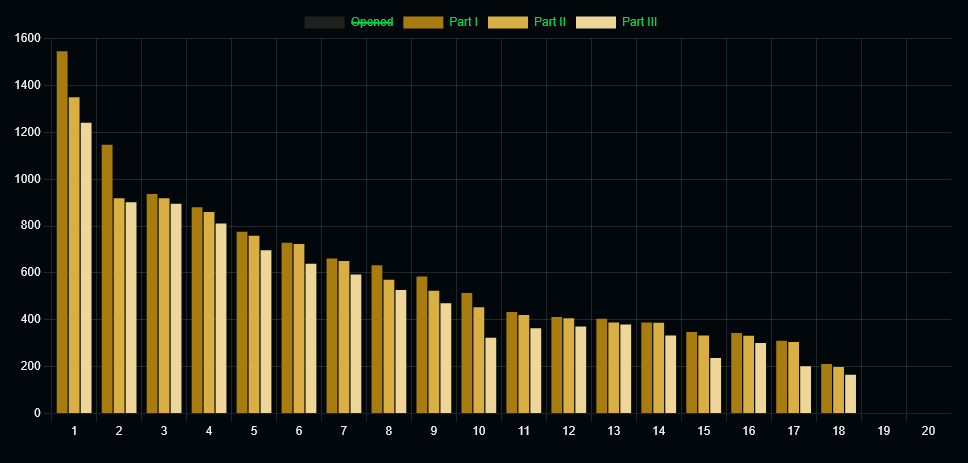Click the y-axis label 200

coord(30,367)
